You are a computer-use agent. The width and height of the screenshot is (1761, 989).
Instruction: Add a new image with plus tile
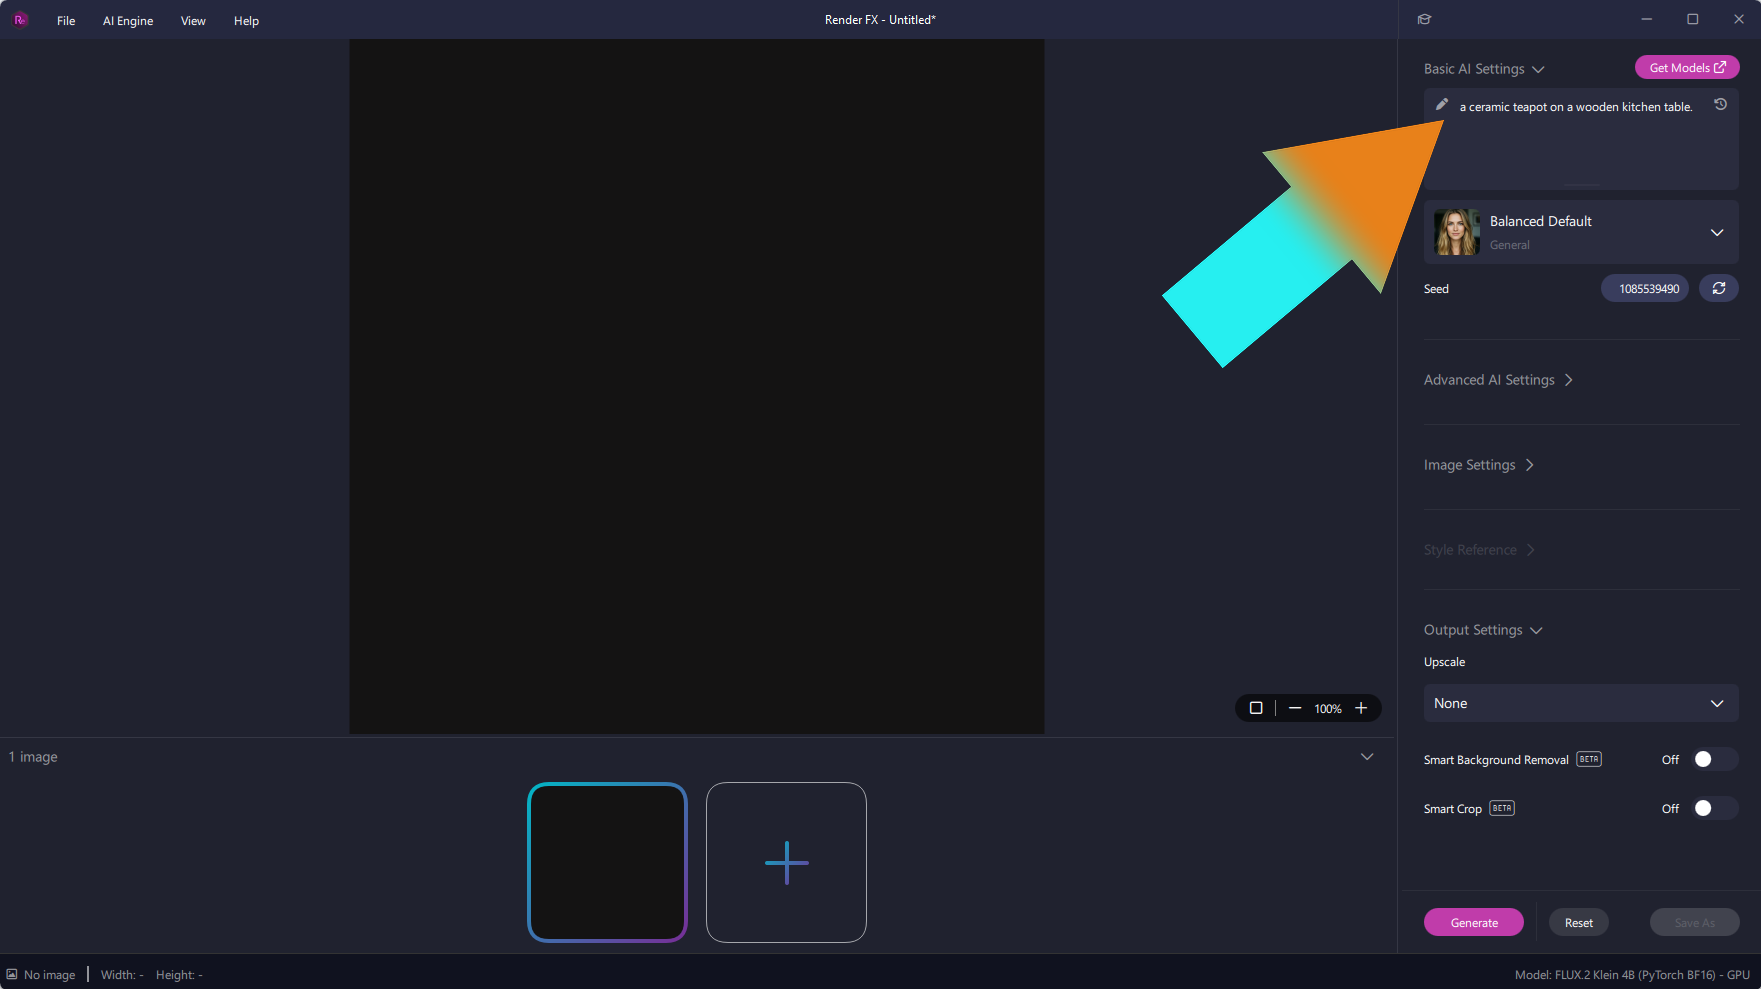point(786,862)
